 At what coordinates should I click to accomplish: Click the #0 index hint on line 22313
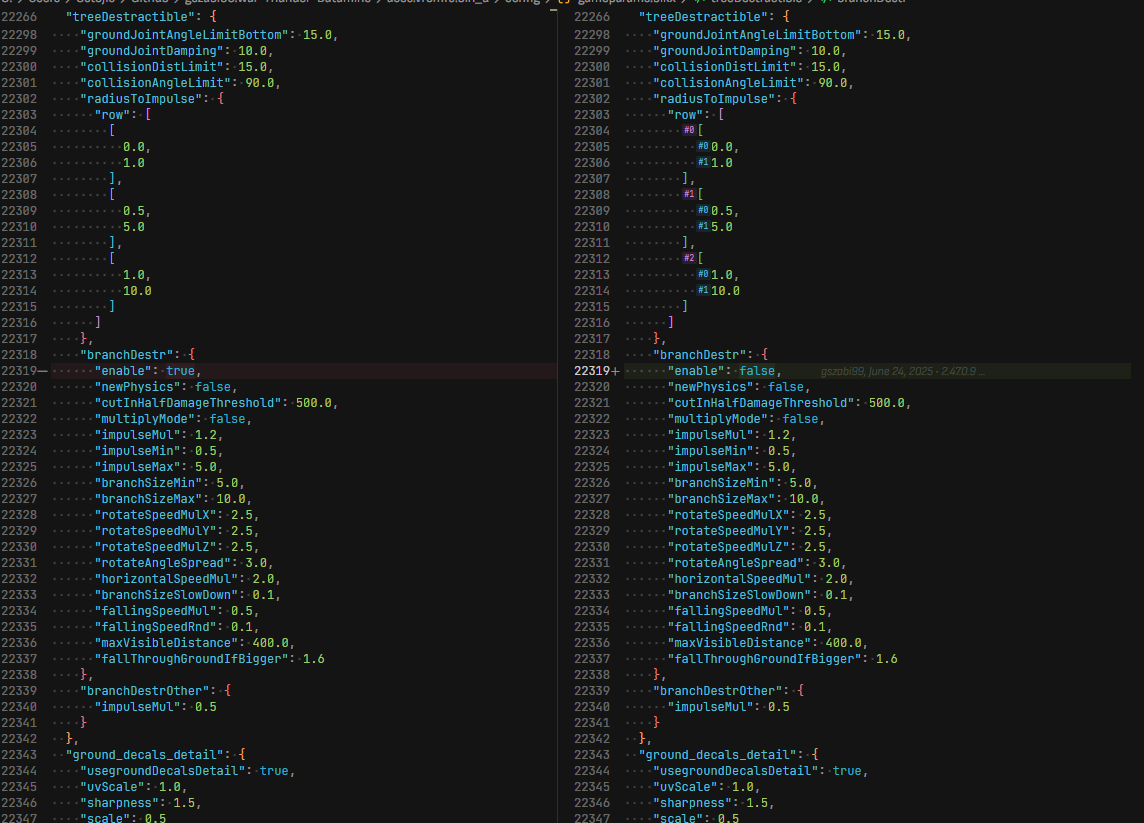tap(703, 274)
